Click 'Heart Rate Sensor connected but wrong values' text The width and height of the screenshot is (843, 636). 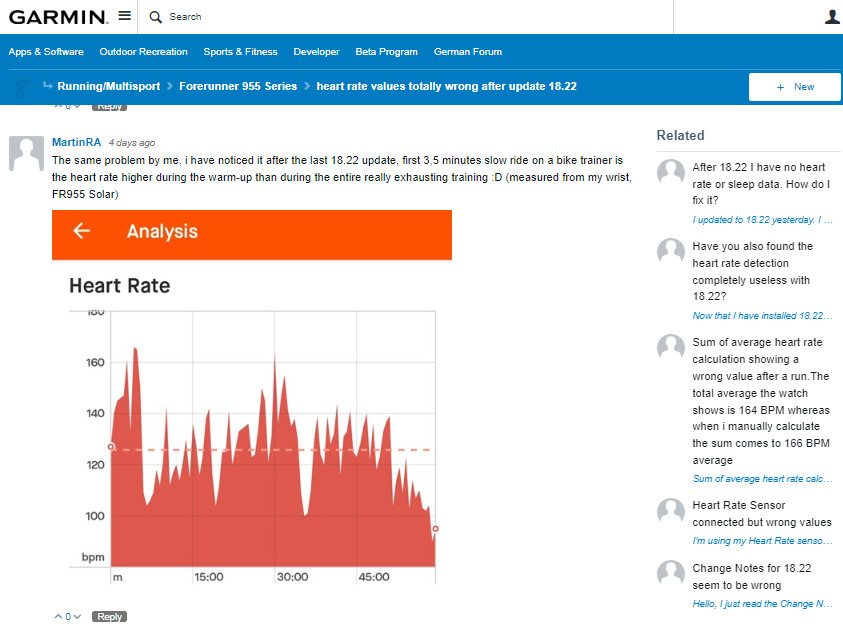(x=762, y=513)
